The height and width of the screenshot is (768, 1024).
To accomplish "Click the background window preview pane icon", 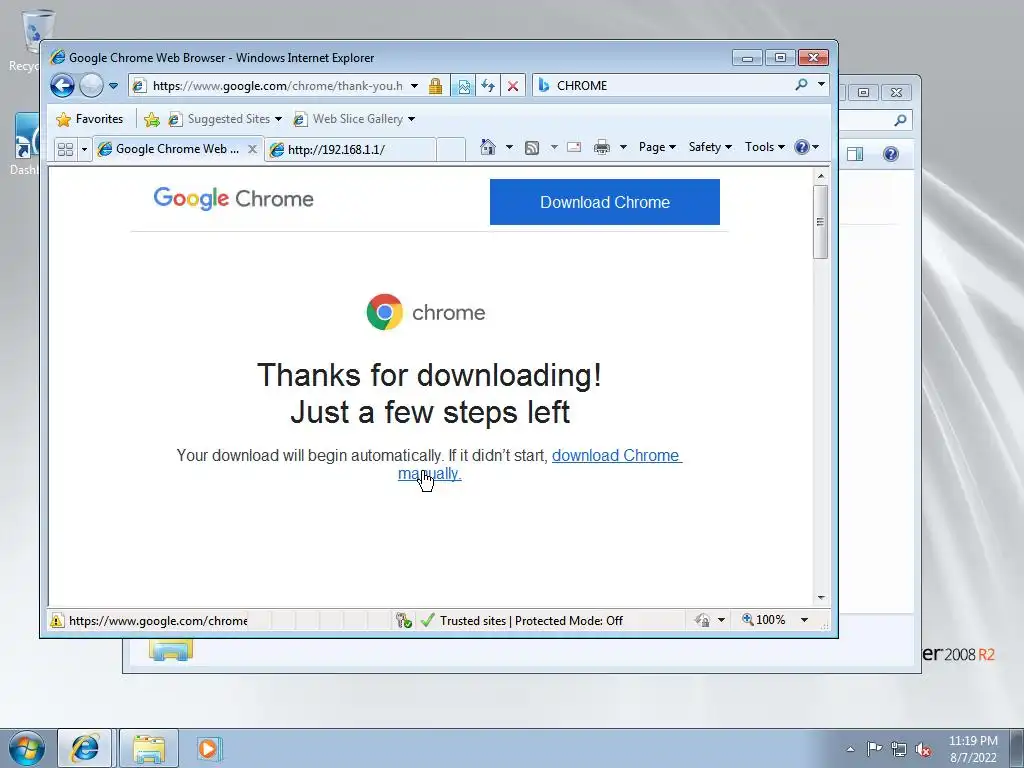I will pyautogui.click(x=855, y=154).
